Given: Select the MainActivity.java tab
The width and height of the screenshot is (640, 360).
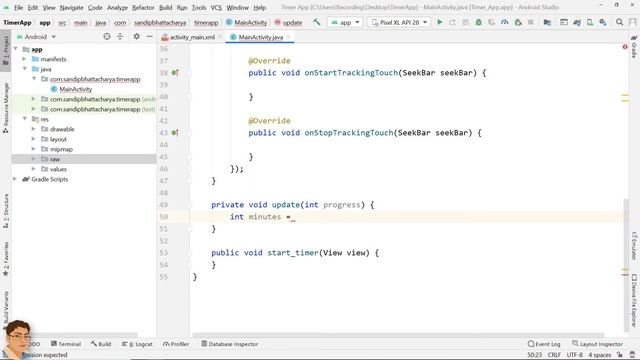Looking at the screenshot, I should click(260, 37).
